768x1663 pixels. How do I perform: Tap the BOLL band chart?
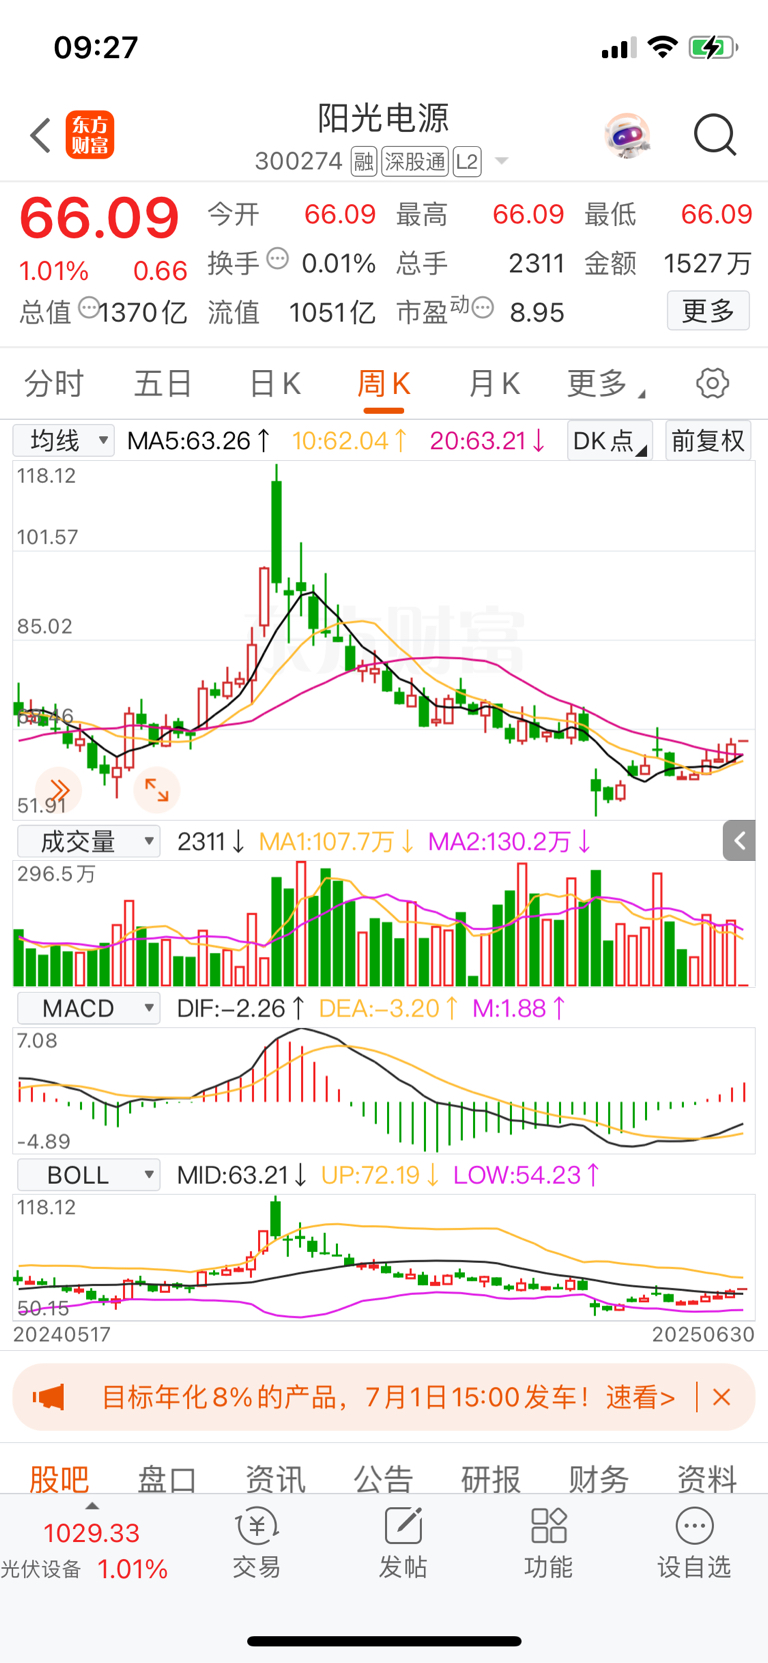(x=384, y=1257)
